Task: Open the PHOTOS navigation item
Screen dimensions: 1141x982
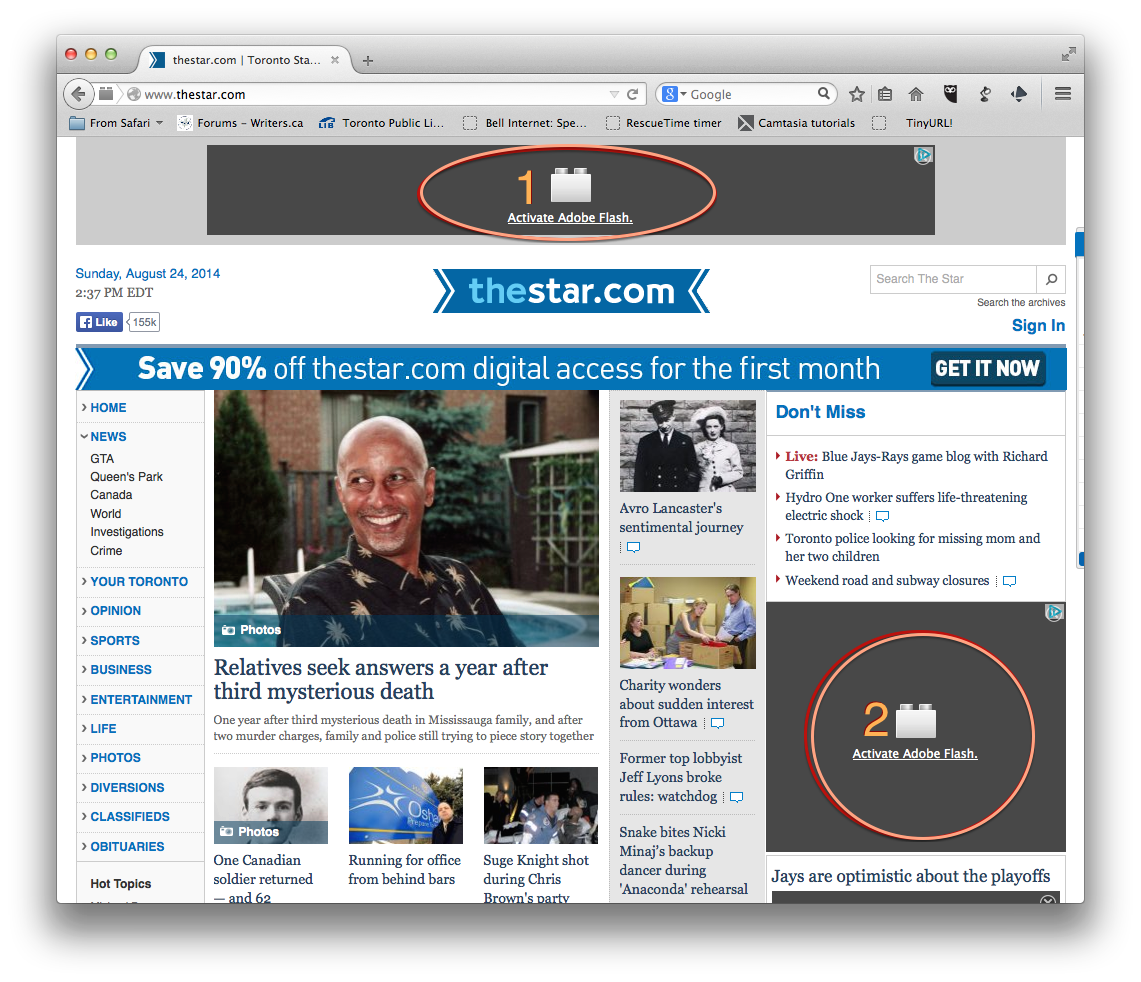Action: click(115, 758)
